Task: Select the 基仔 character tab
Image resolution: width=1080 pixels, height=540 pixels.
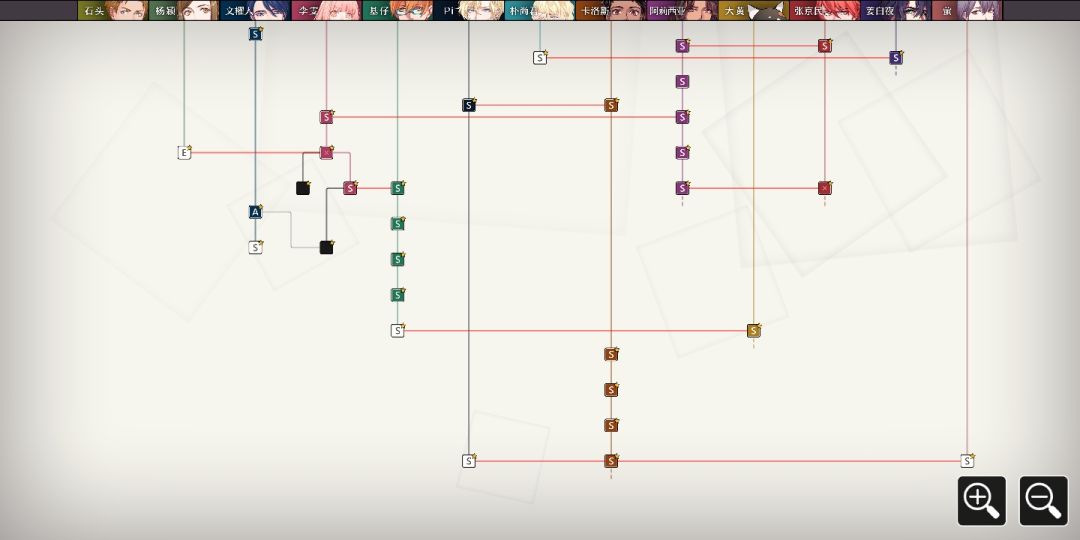Action: 397,10
